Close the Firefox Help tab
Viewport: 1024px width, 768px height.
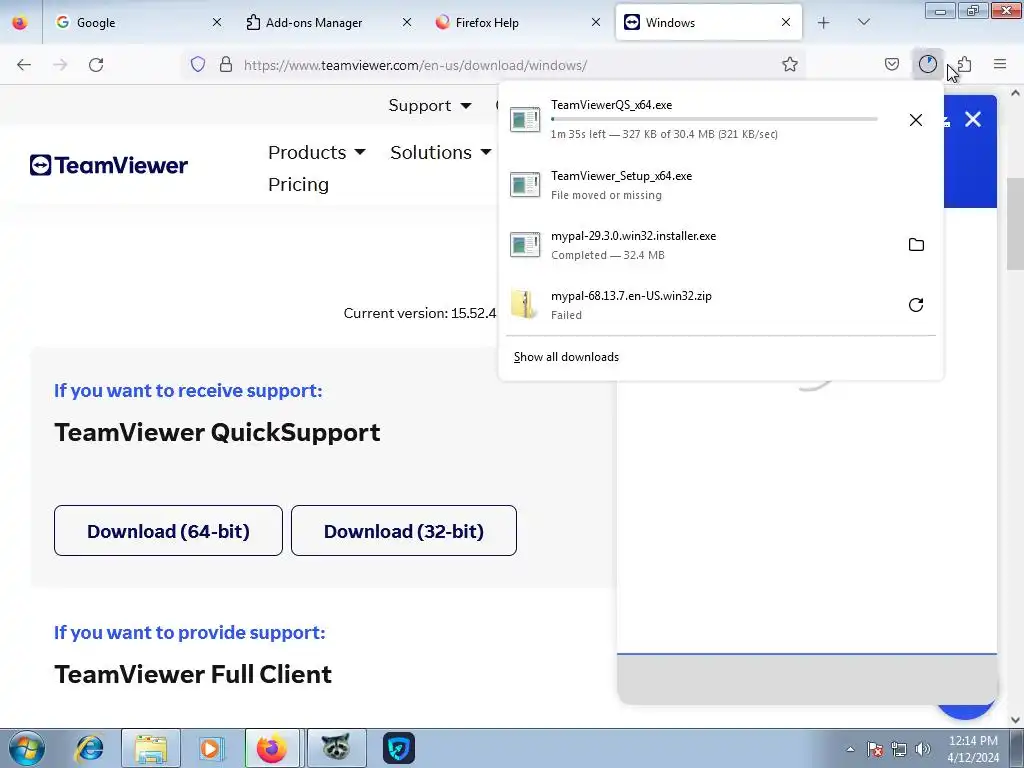[596, 22]
